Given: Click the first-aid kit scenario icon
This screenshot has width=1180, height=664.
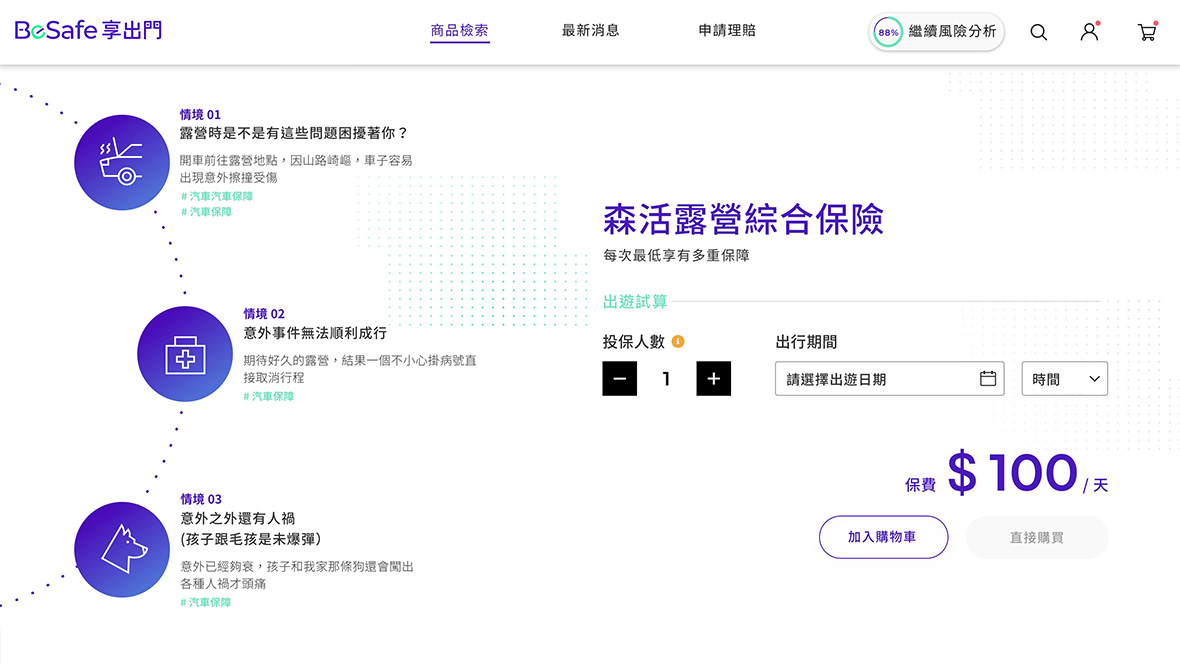Looking at the screenshot, I should (x=184, y=354).
